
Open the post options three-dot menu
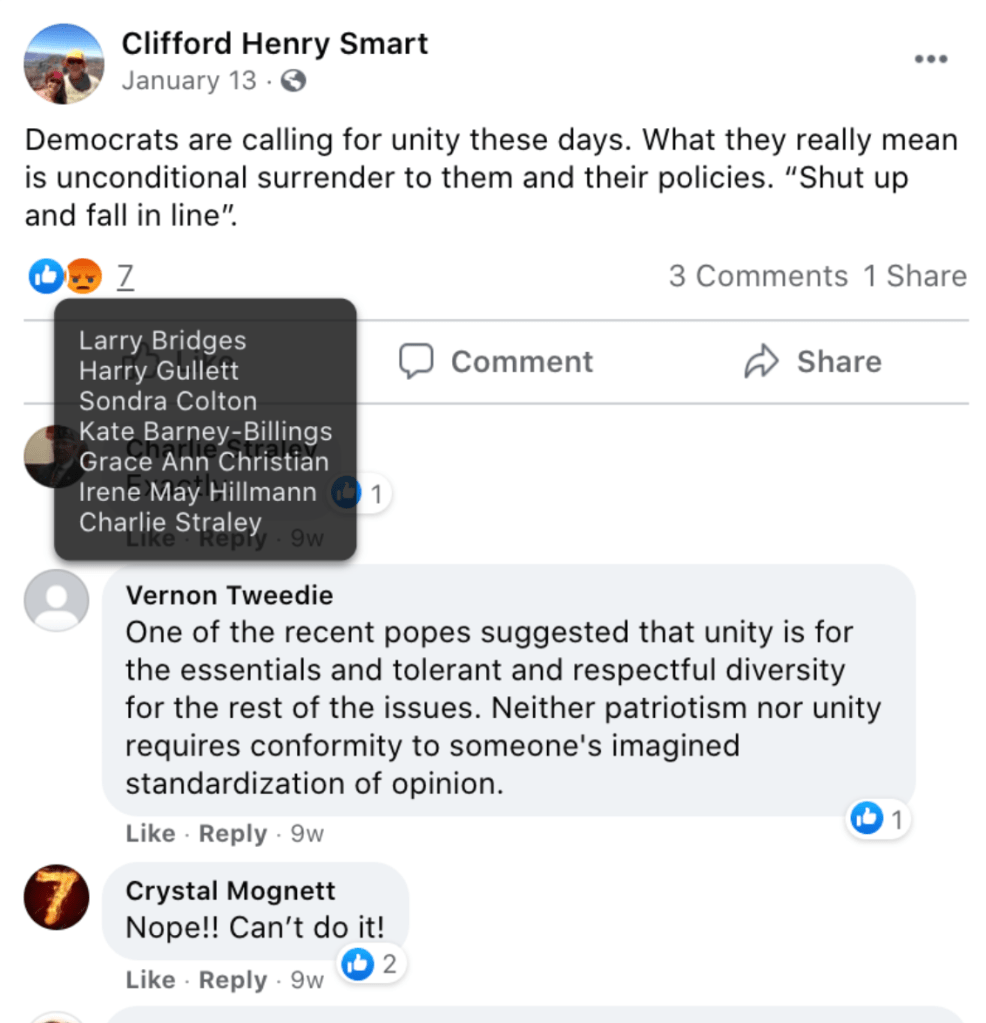click(x=930, y=60)
